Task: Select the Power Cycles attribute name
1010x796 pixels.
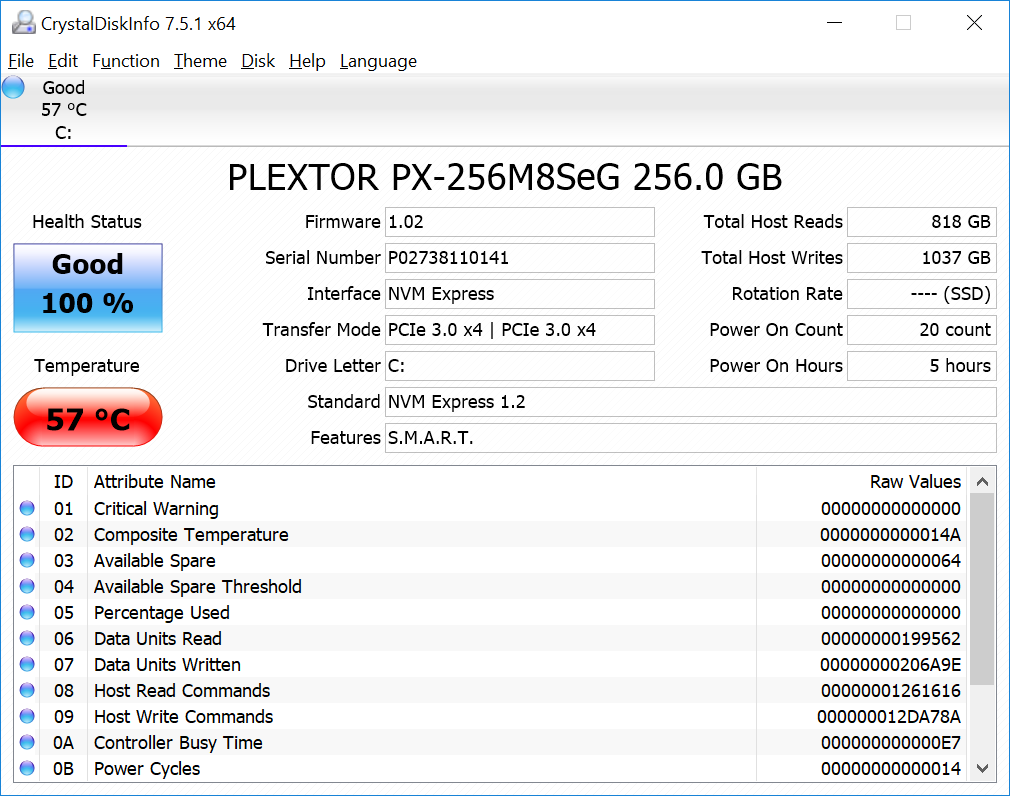Action: coord(147,769)
